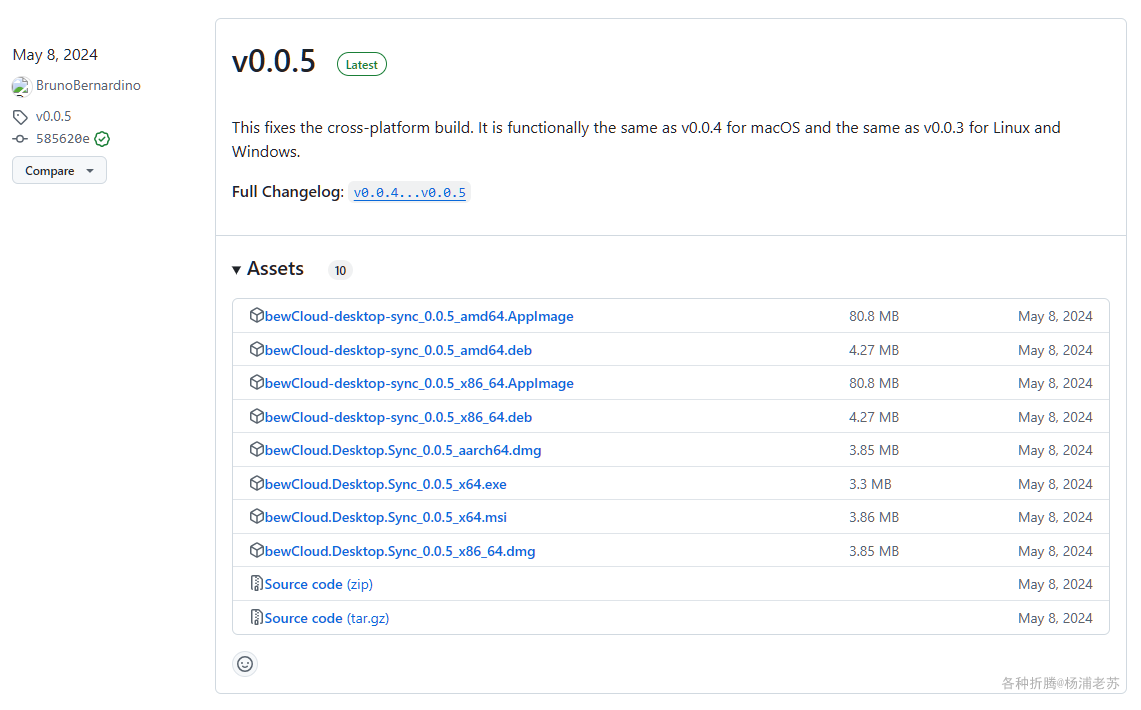1141x710 pixels.
Task: Click the package icon beside x64.exe
Action: [256, 483]
